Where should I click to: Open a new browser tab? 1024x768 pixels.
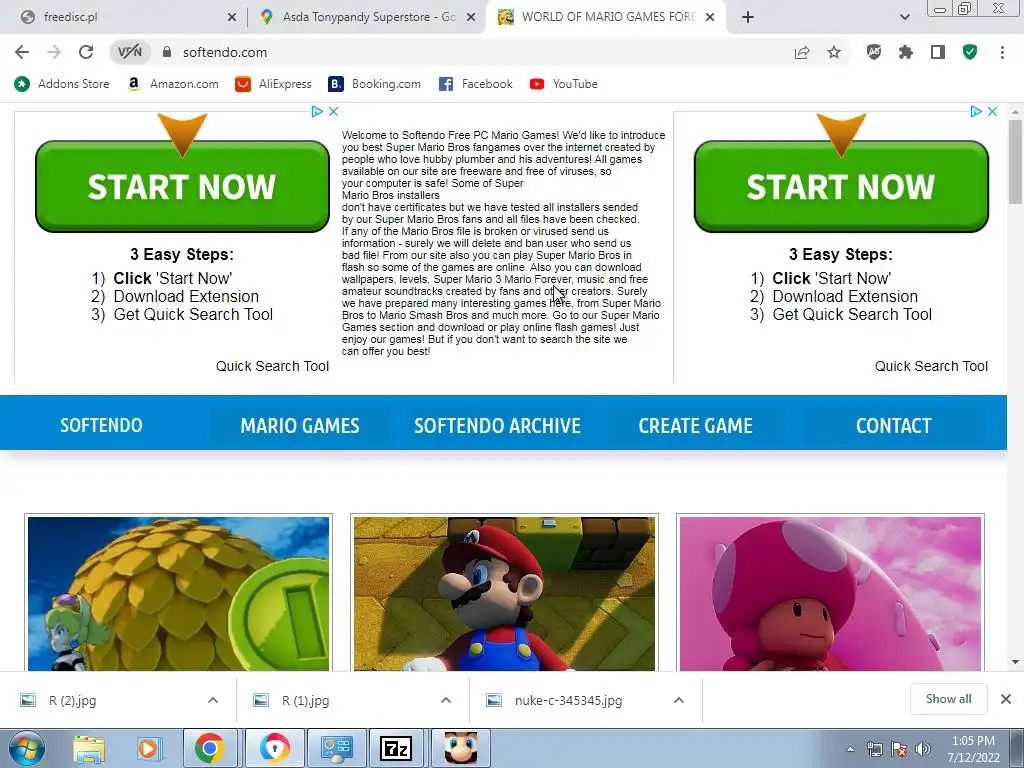coord(748,18)
